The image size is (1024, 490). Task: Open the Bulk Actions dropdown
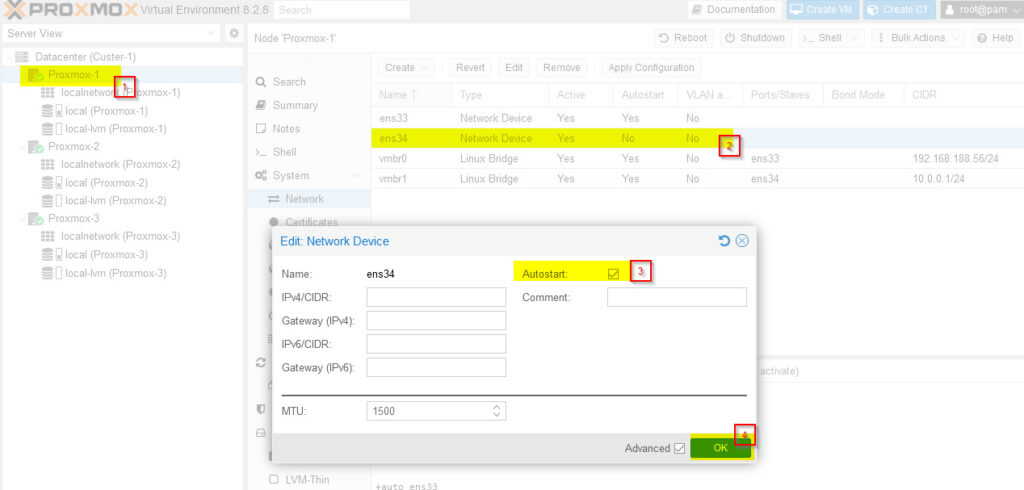[x=918, y=38]
